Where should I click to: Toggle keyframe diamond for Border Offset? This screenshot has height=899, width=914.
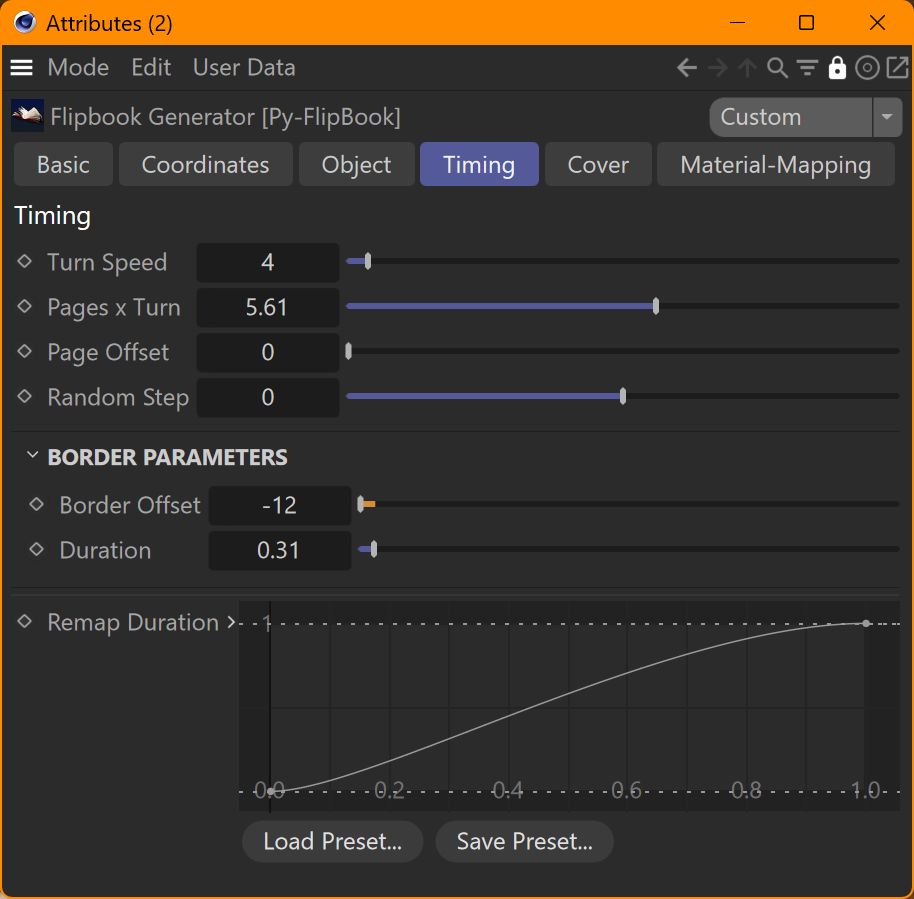[x=36, y=504]
